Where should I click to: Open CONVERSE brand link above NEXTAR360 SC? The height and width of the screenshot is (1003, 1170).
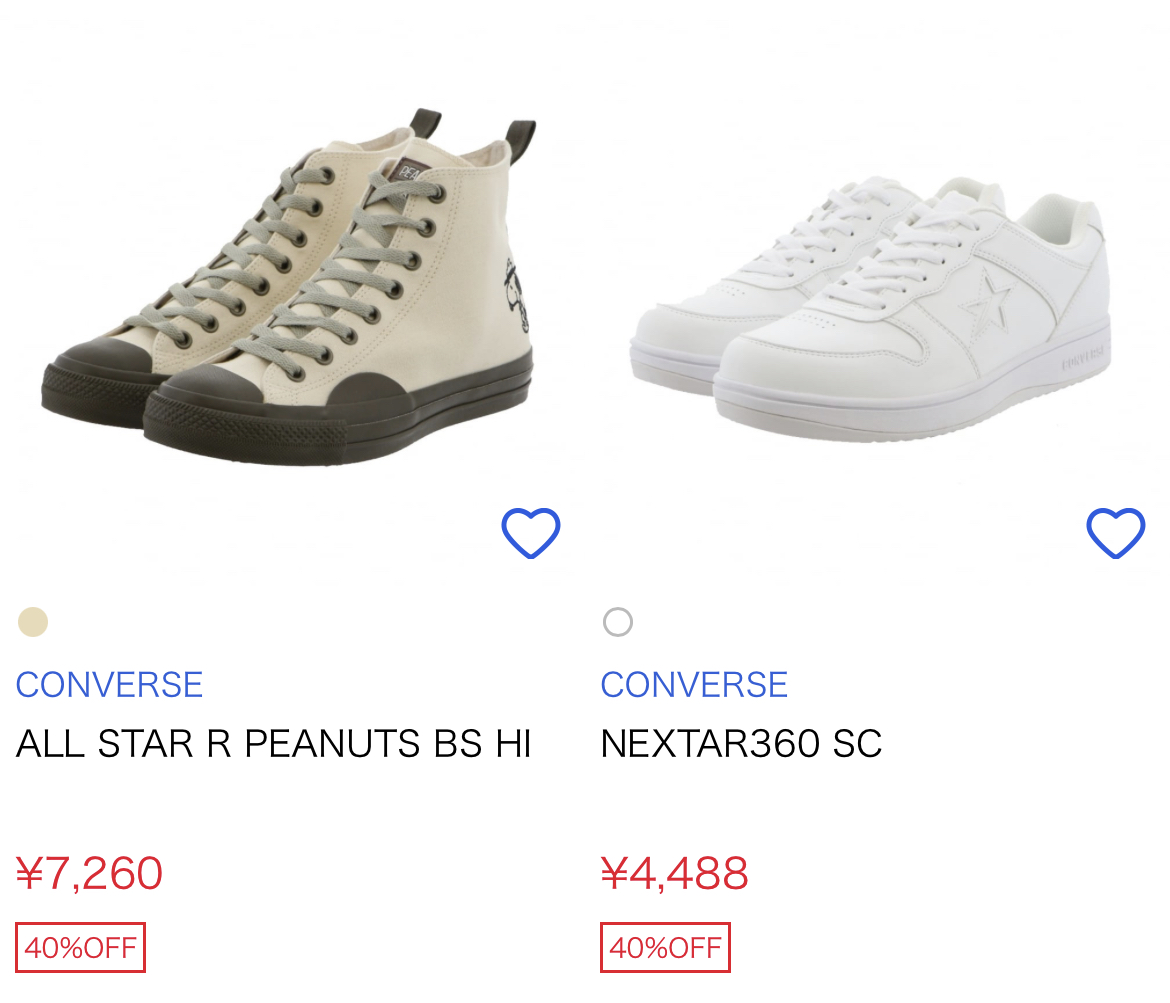coord(694,685)
